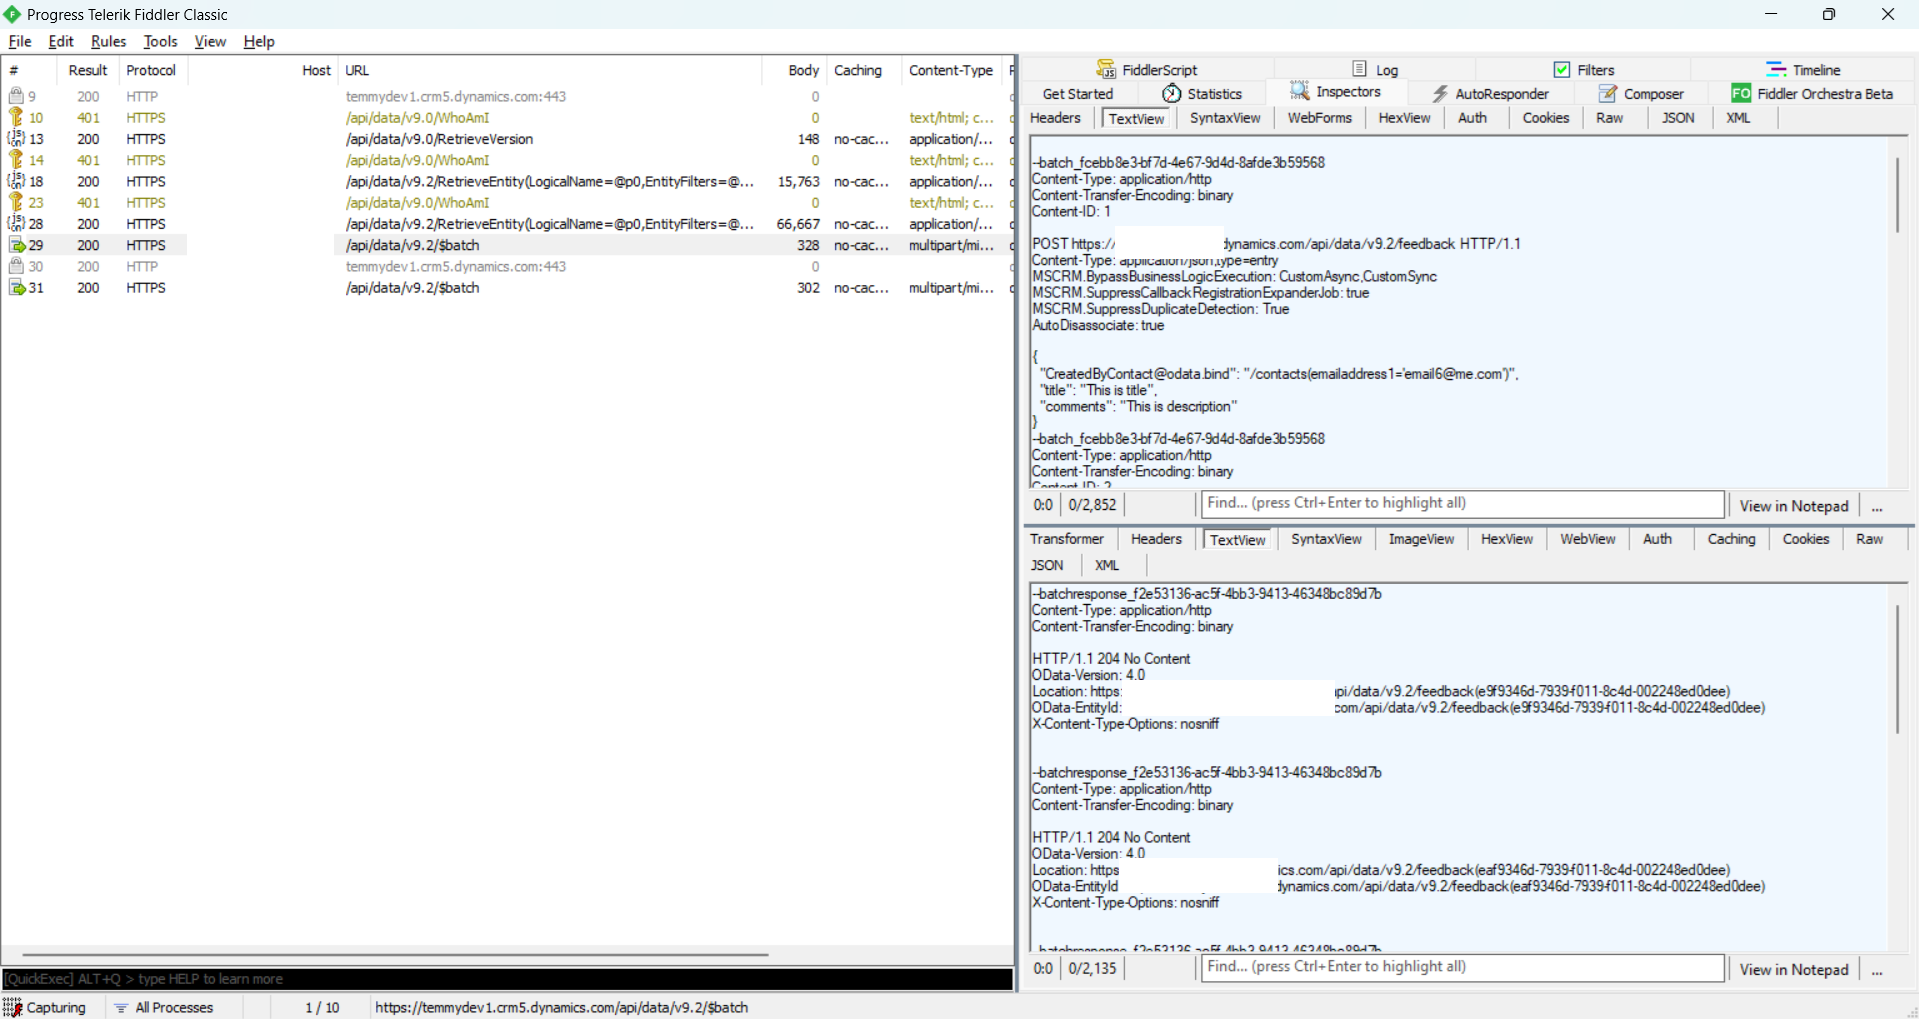
Task: Focus the response Find text field
Action: coord(1463,967)
